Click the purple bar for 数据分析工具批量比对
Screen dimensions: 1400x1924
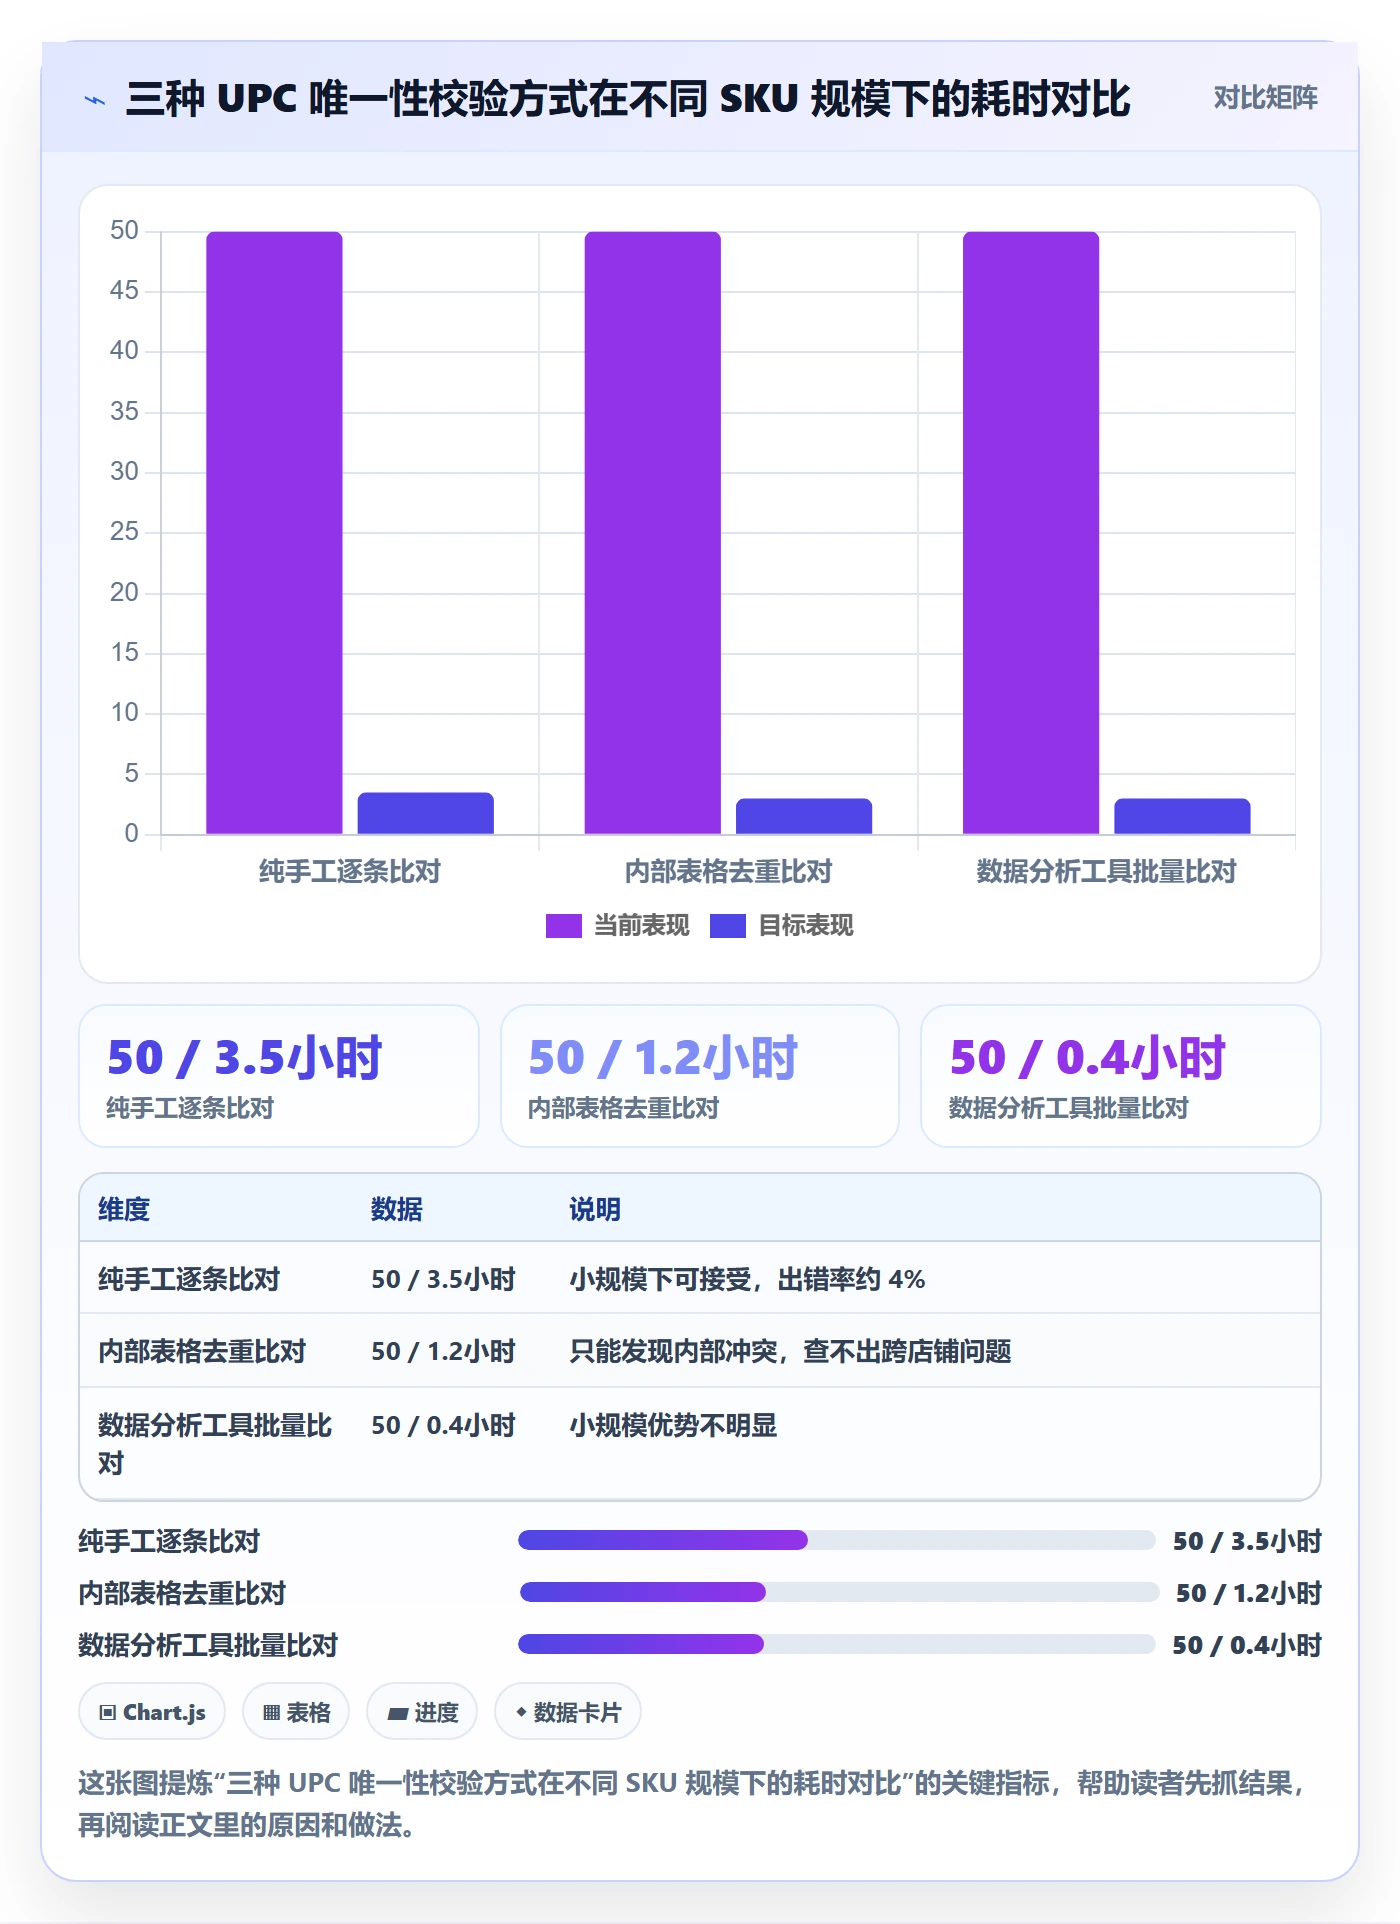coord(1030,532)
